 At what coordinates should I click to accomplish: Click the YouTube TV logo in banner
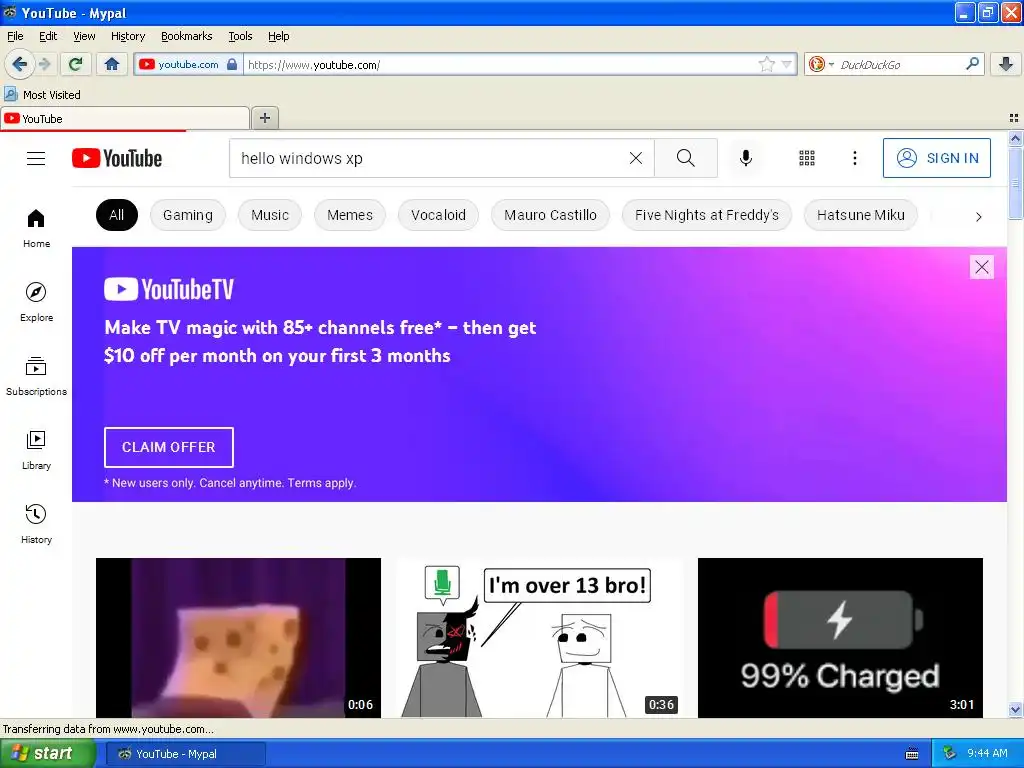click(168, 289)
